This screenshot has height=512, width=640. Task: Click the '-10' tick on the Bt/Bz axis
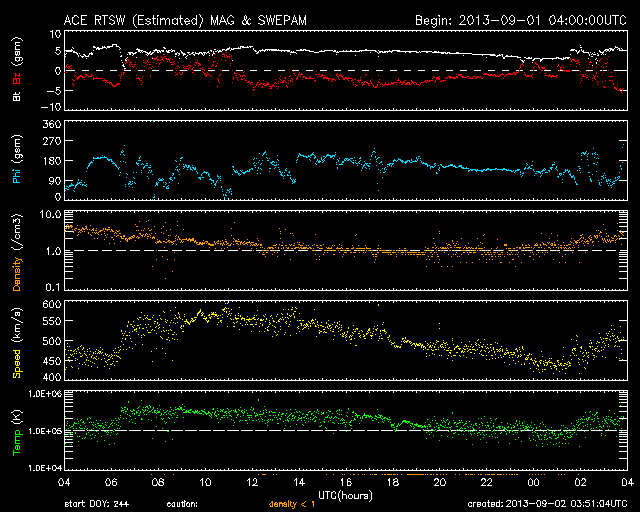point(51,107)
